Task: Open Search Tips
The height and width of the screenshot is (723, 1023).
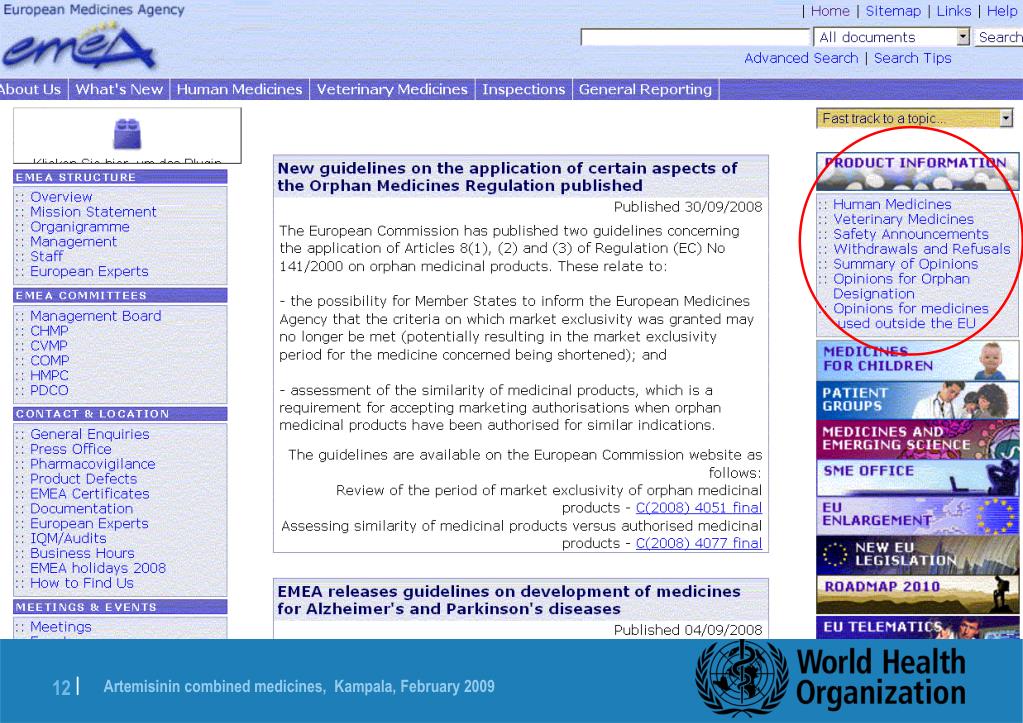Action: click(x=913, y=58)
